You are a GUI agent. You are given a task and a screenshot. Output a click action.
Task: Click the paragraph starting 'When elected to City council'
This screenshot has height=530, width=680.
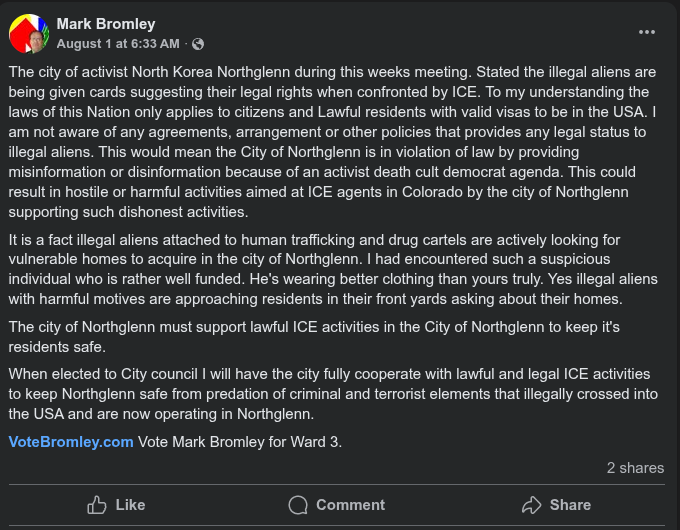(x=330, y=393)
